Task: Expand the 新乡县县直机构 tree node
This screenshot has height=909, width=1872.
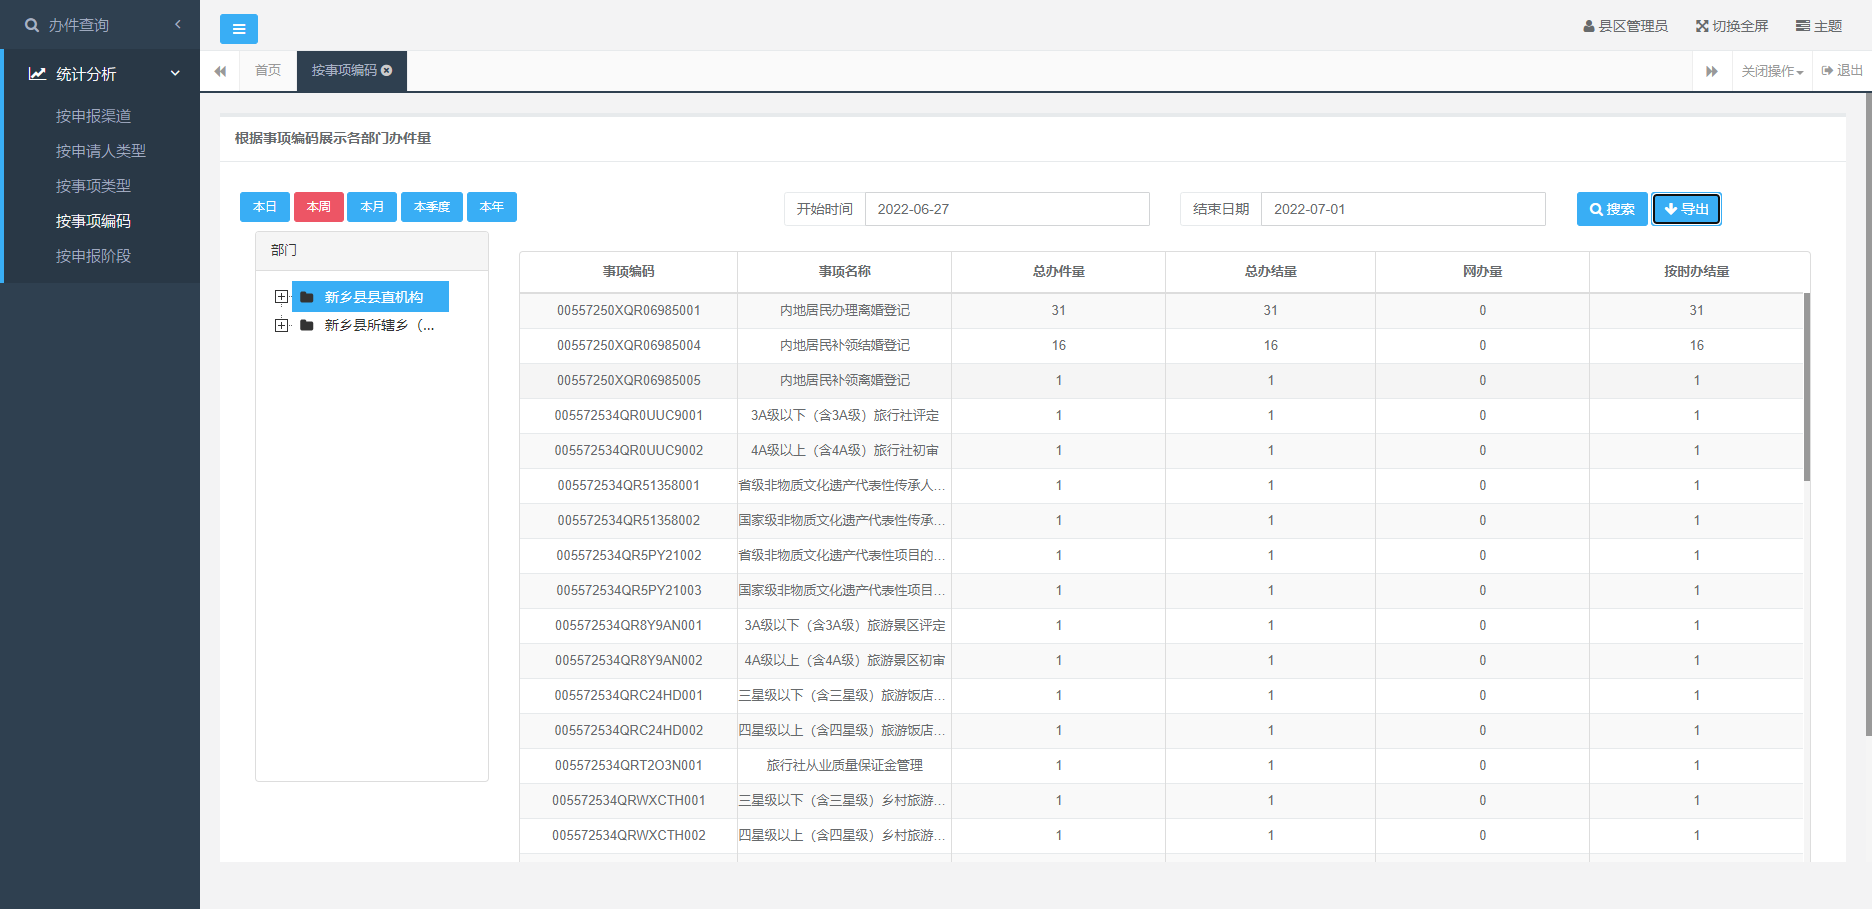Action: (281, 297)
